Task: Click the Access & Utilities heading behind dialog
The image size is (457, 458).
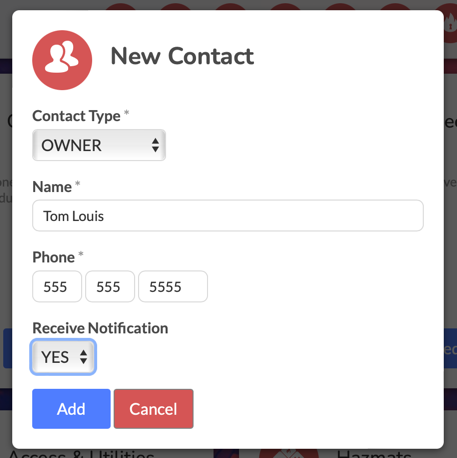Action: (x=82, y=454)
